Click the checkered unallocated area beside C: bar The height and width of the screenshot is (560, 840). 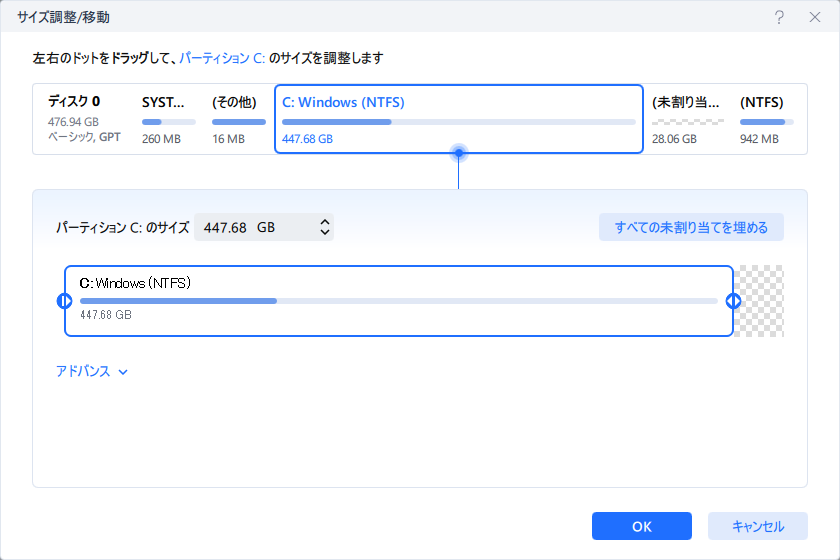[759, 301]
